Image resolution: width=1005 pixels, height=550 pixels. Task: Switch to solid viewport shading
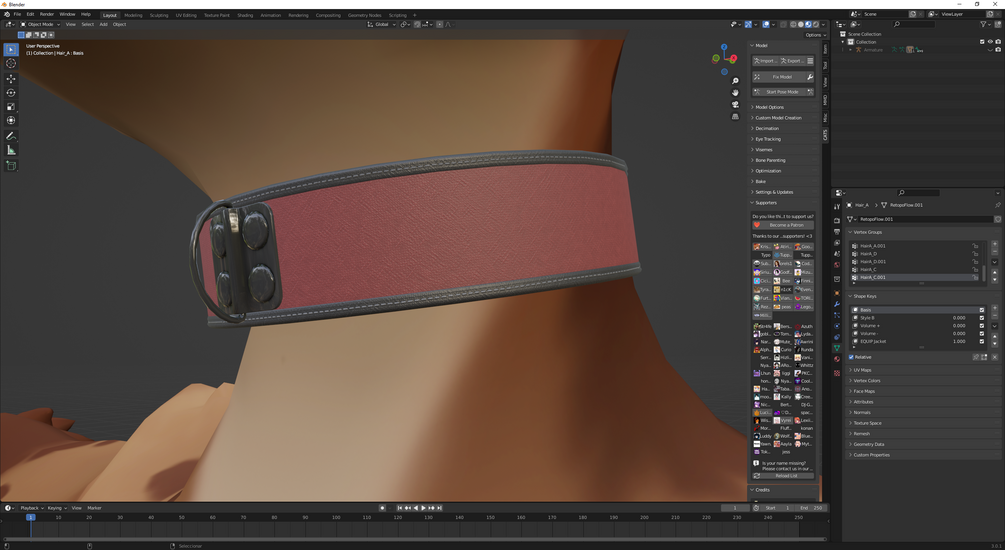point(801,24)
